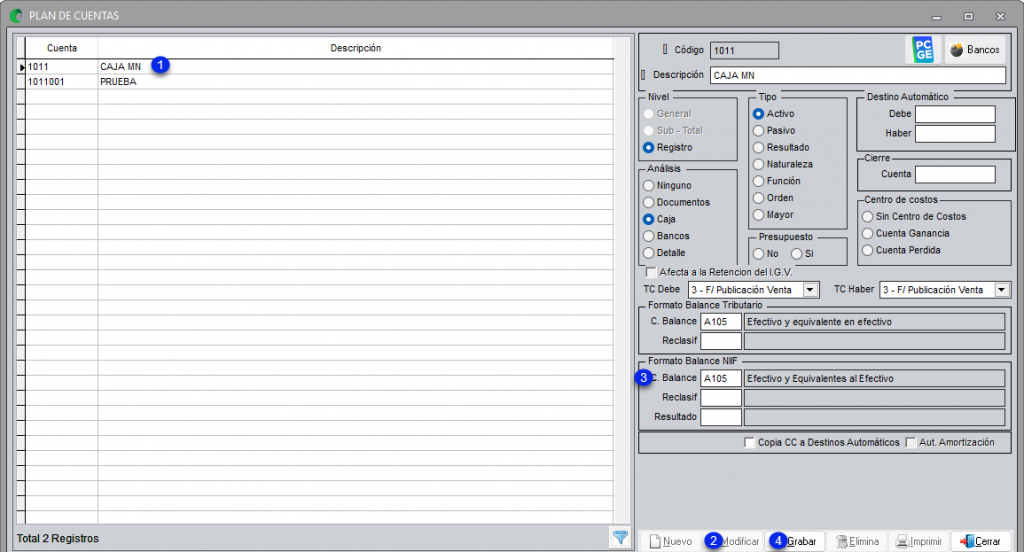Image resolution: width=1024 pixels, height=552 pixels.
Task: Select Sin Centro de Costos
Action: (x=867, y=216)
